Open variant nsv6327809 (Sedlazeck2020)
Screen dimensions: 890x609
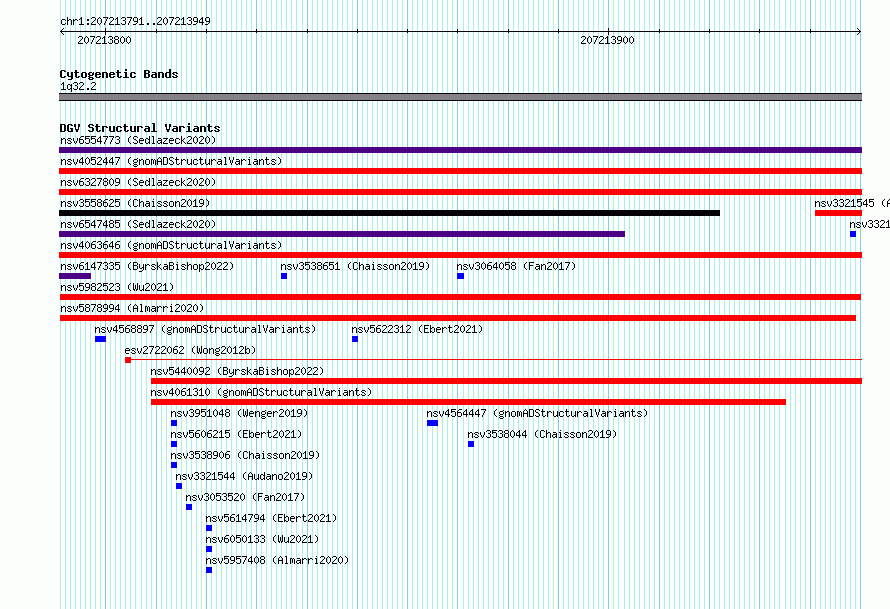(138, 182)
